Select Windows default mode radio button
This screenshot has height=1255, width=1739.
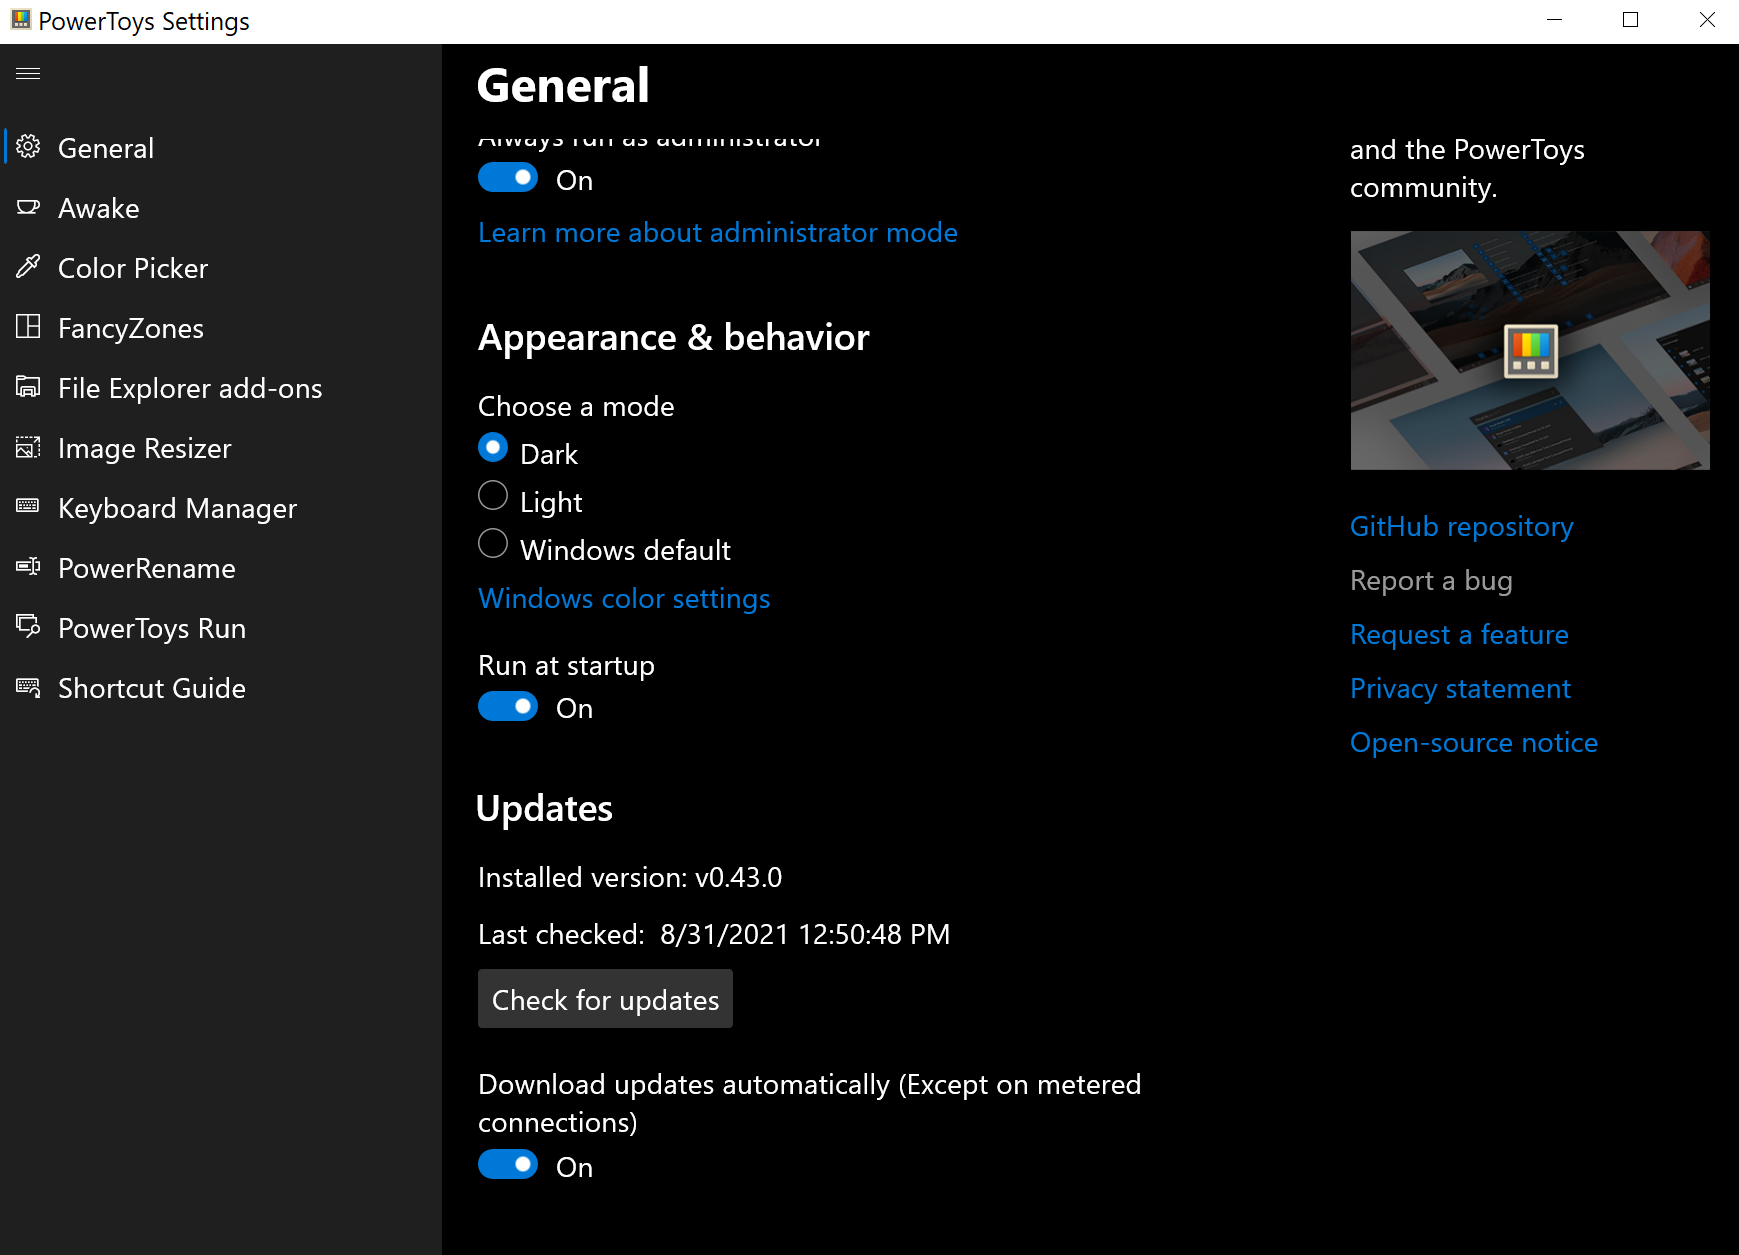pyautogui.click(x=493, y=544)
